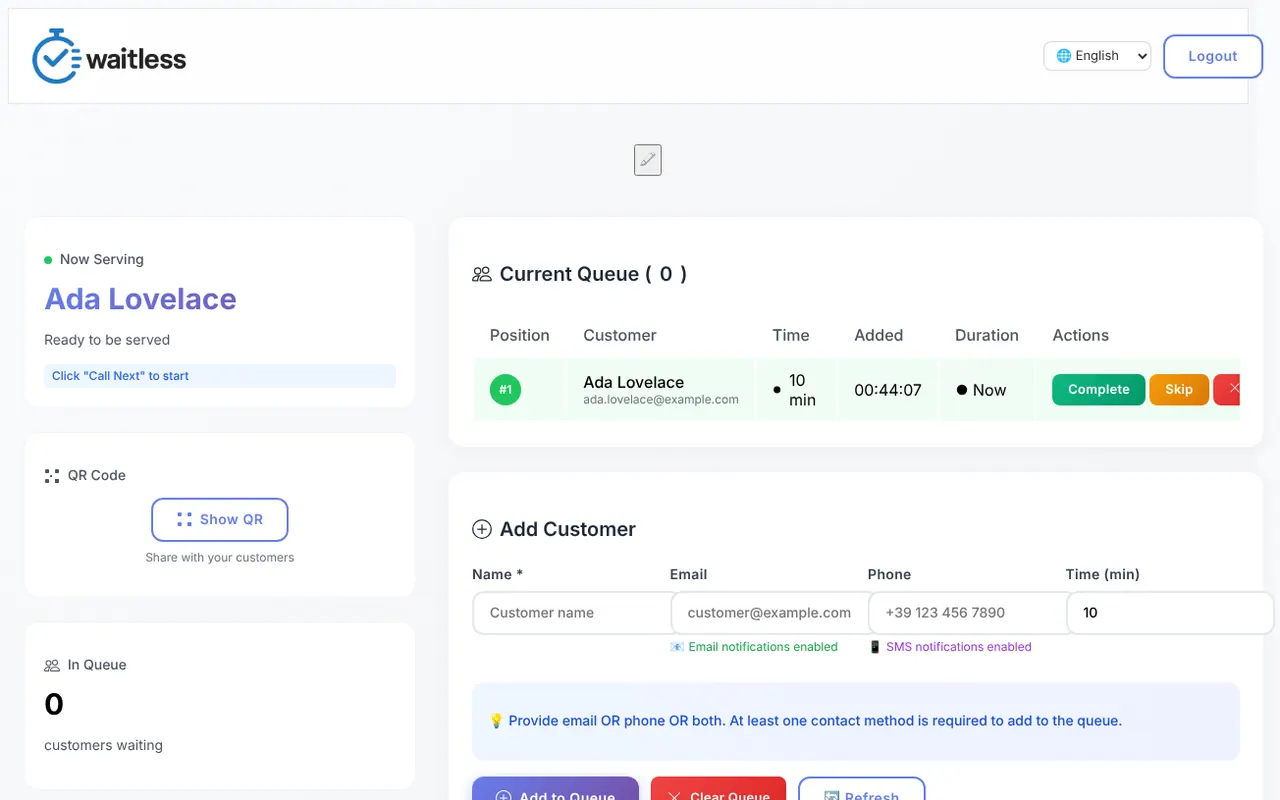Screen dimensions: 1280x800
Task: Focus the Customer name input field
Action: coord(573,613)
